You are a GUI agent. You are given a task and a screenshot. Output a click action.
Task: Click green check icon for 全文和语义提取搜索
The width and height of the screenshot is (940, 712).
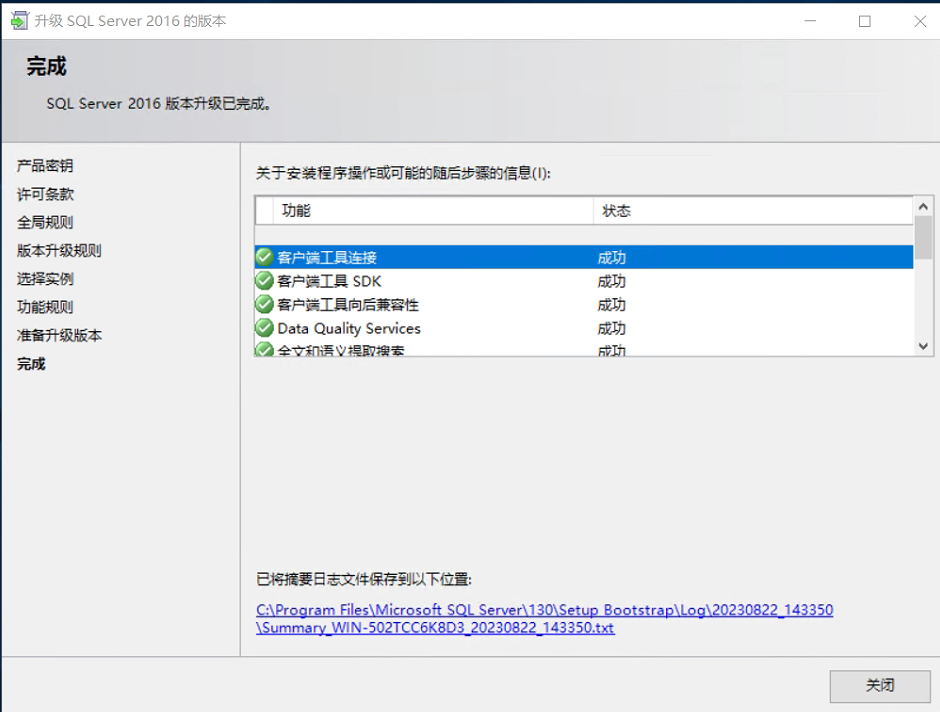pyautogui.click(x=264, y=349)
